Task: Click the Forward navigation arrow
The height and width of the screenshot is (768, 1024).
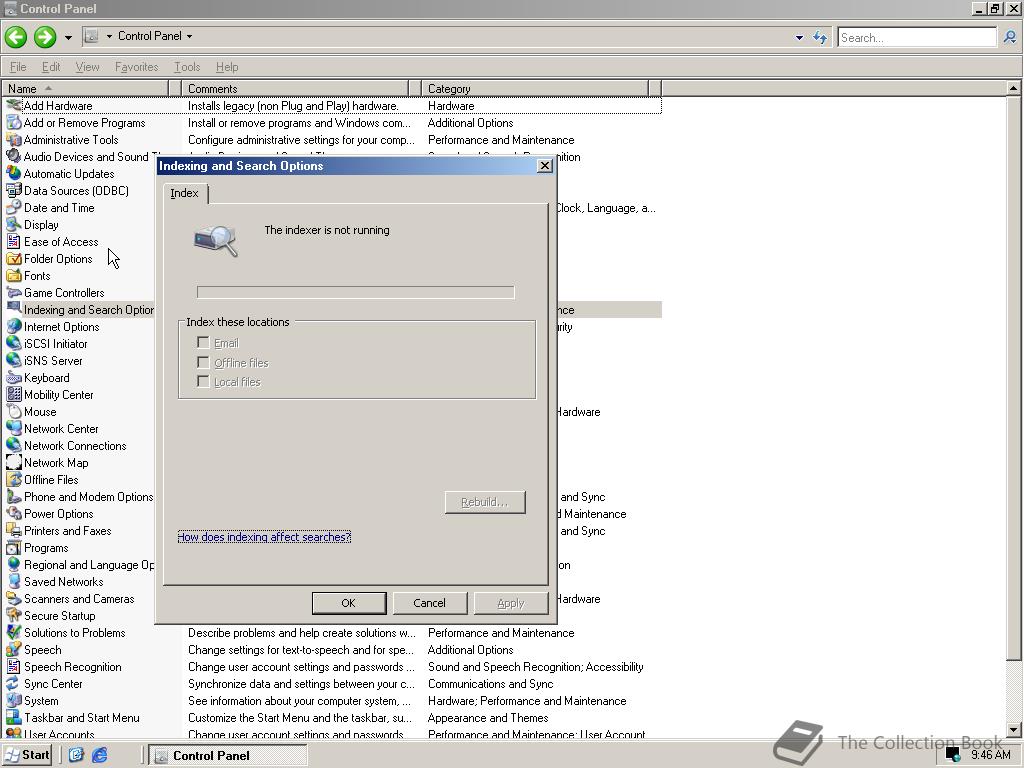Action: (x=45, y=37)
